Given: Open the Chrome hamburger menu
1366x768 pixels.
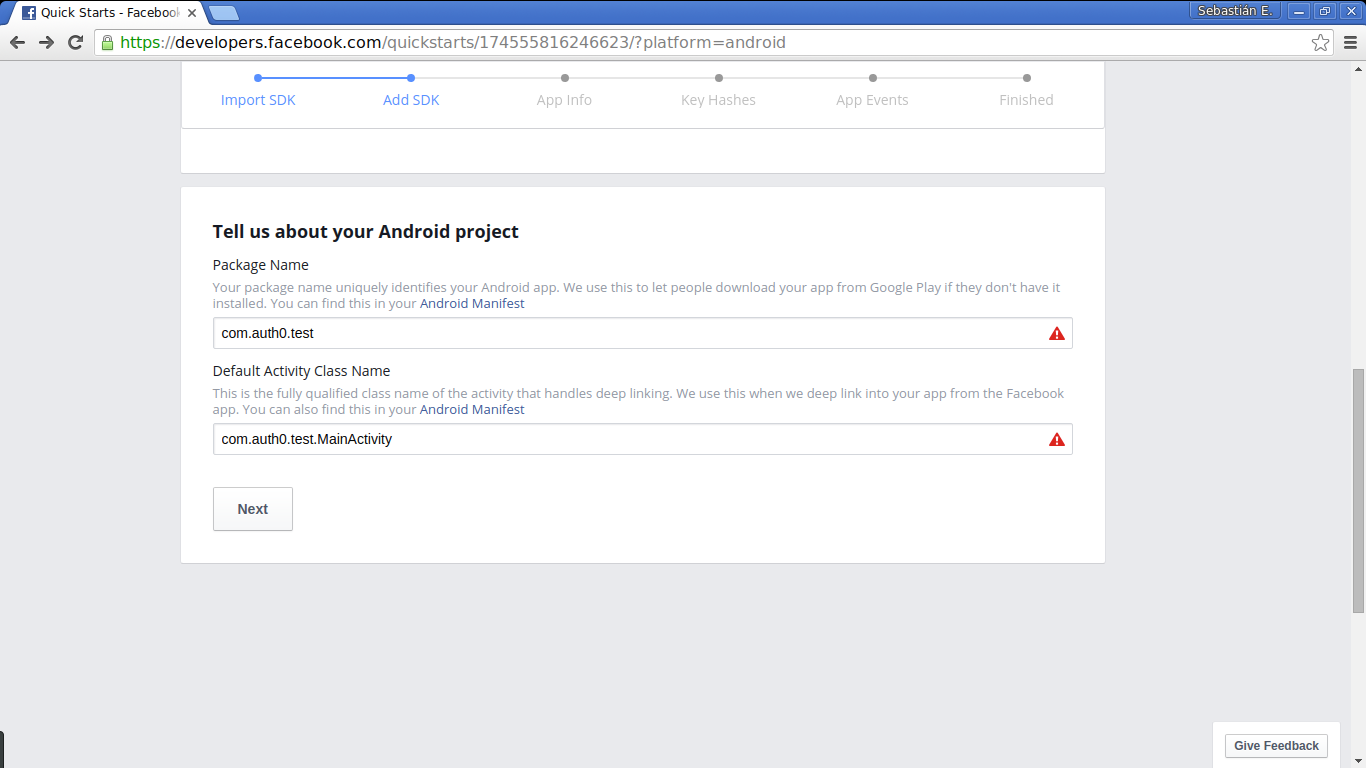Looking at the screenshot, I should [1350, 42].
